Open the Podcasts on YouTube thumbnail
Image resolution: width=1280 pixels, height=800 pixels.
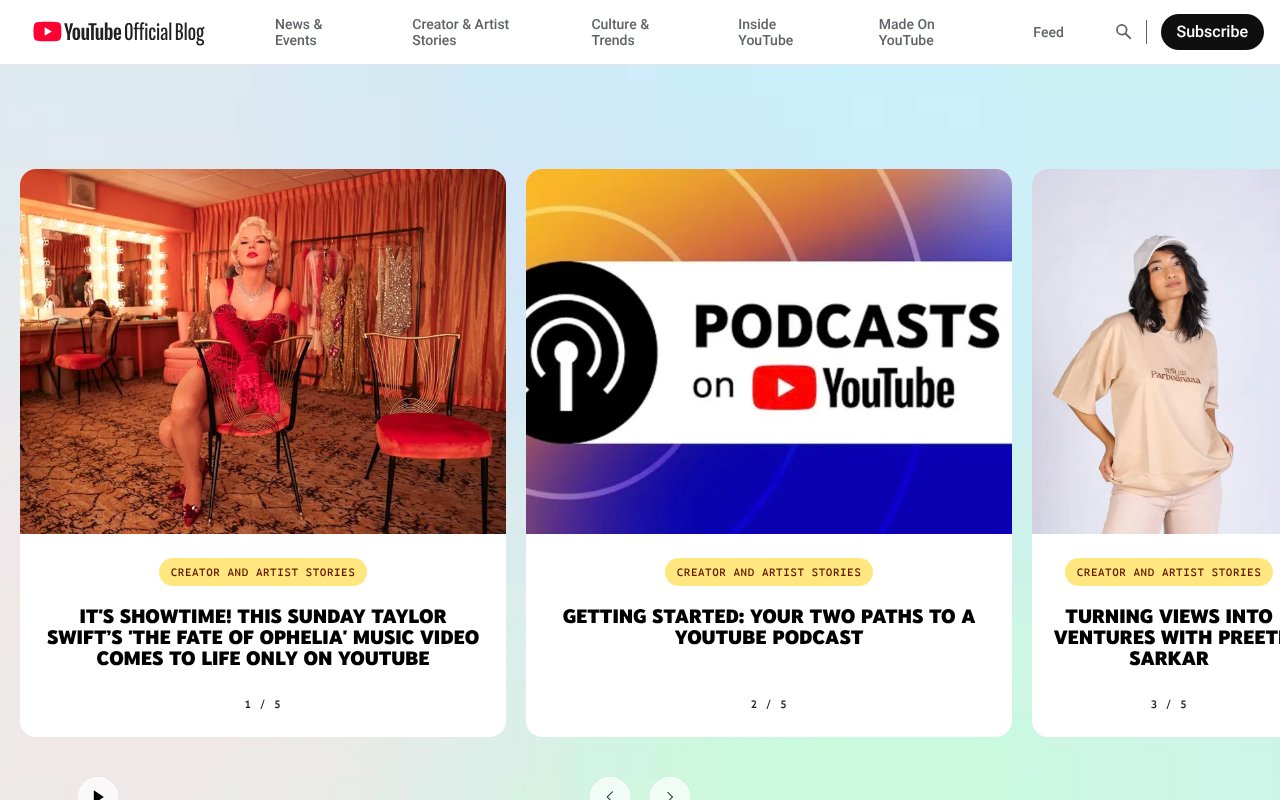(x=769, y=351)
